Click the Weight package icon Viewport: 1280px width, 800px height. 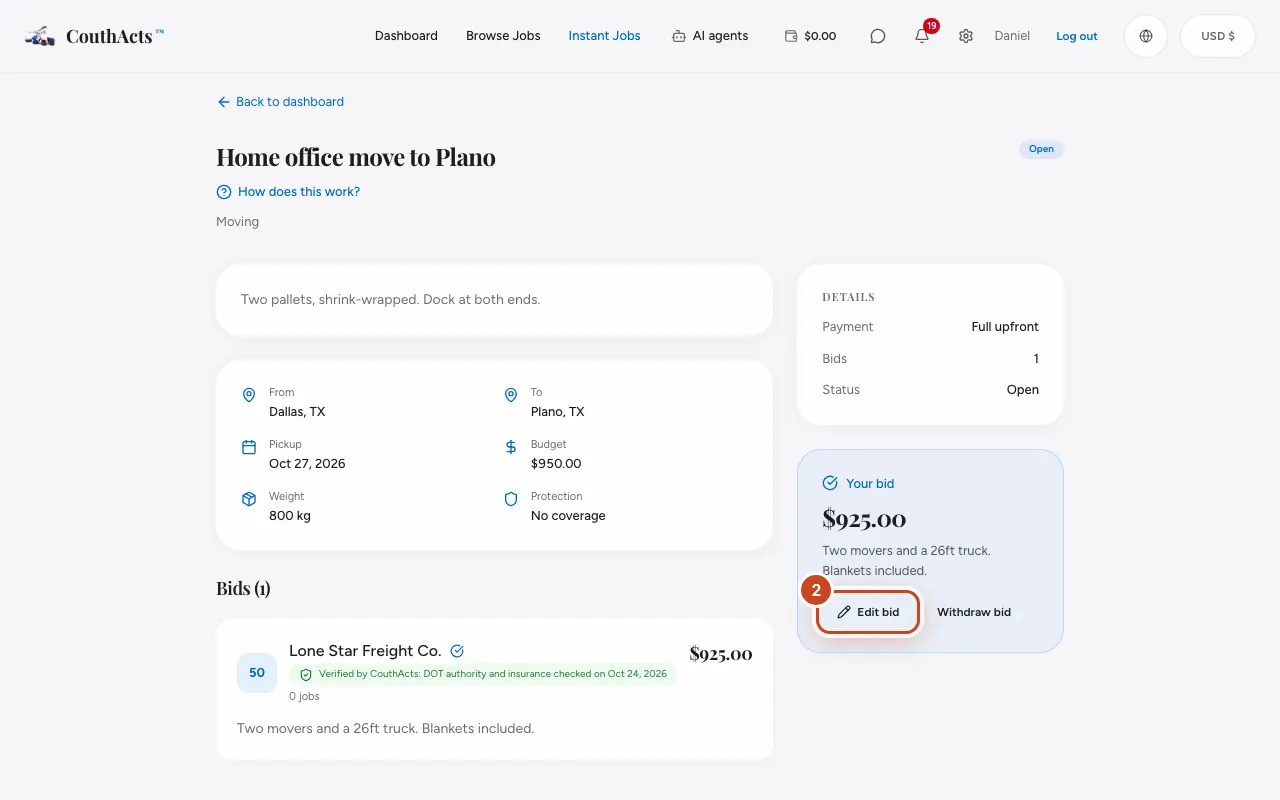point(249,499)
